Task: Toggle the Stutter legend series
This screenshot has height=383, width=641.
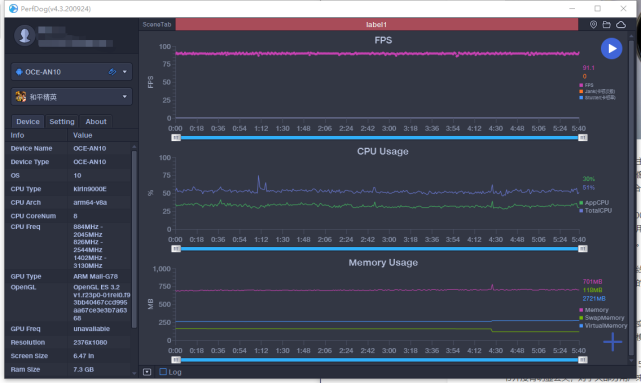Action: (597, 98)
